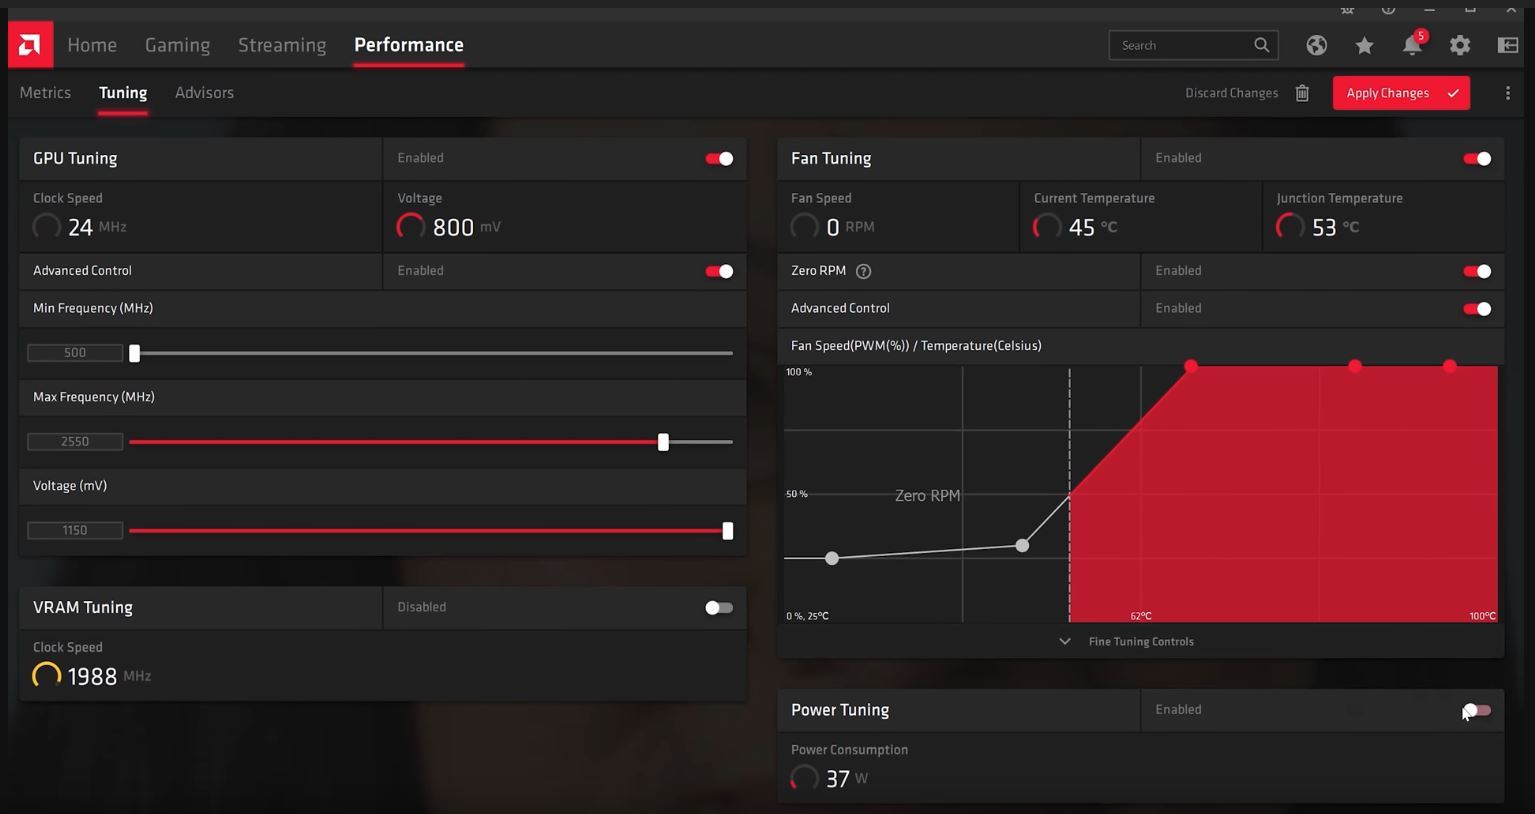
Task: Click the Max Frequency slider handle
Action: pos(663,442)
